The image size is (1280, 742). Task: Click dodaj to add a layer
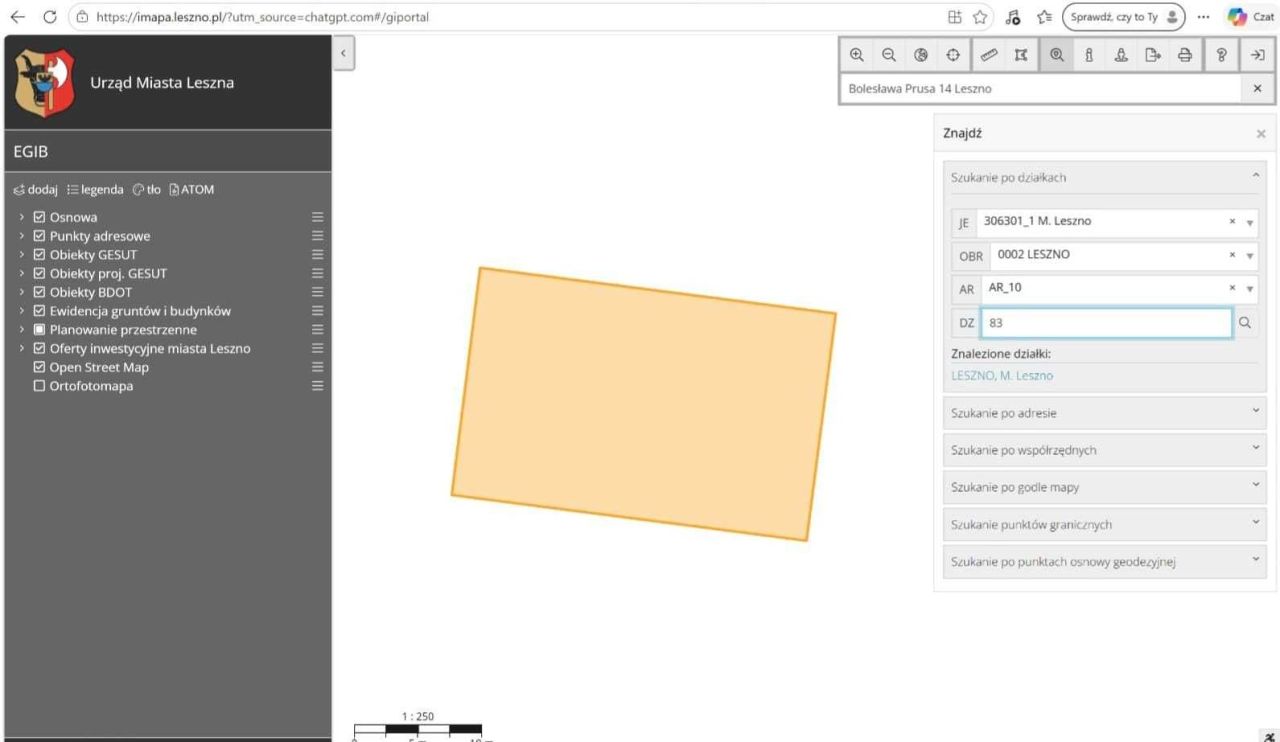pos(36,189)
